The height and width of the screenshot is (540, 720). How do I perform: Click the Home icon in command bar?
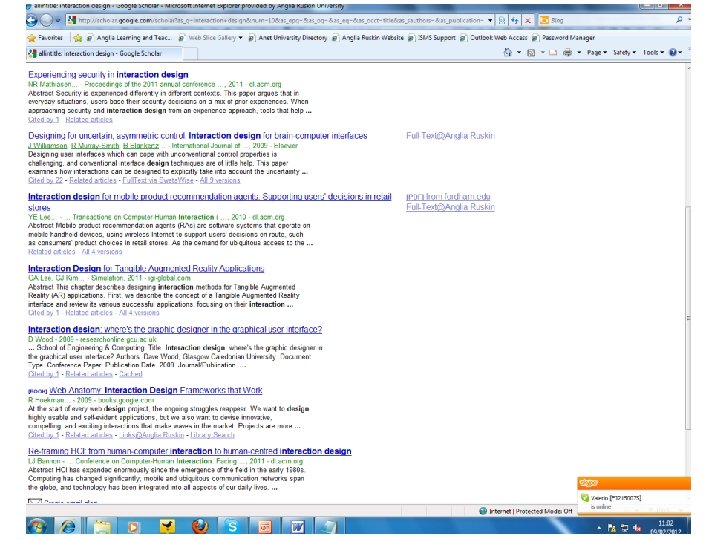[508, 52]
